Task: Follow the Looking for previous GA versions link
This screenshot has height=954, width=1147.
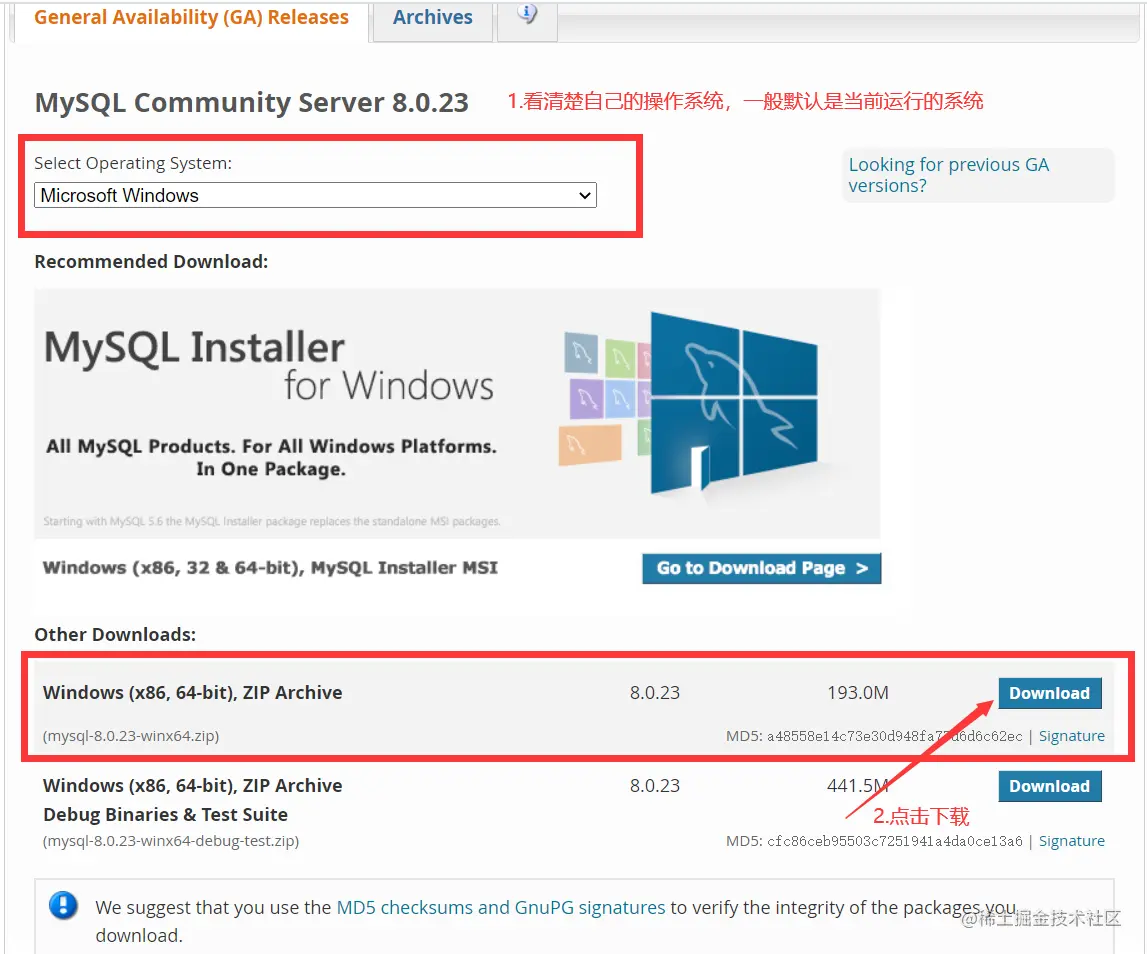Action: tap(948, 175)
